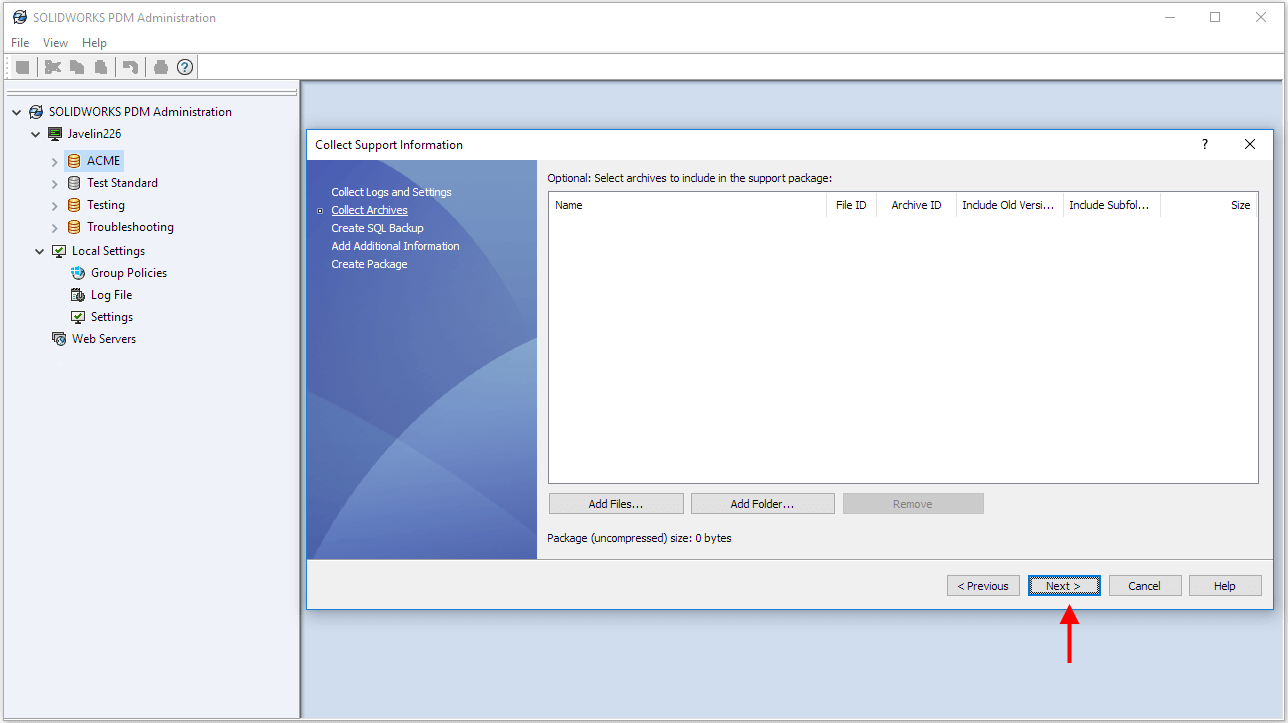Click the Troubleshooting vault icon

[74, 227]
